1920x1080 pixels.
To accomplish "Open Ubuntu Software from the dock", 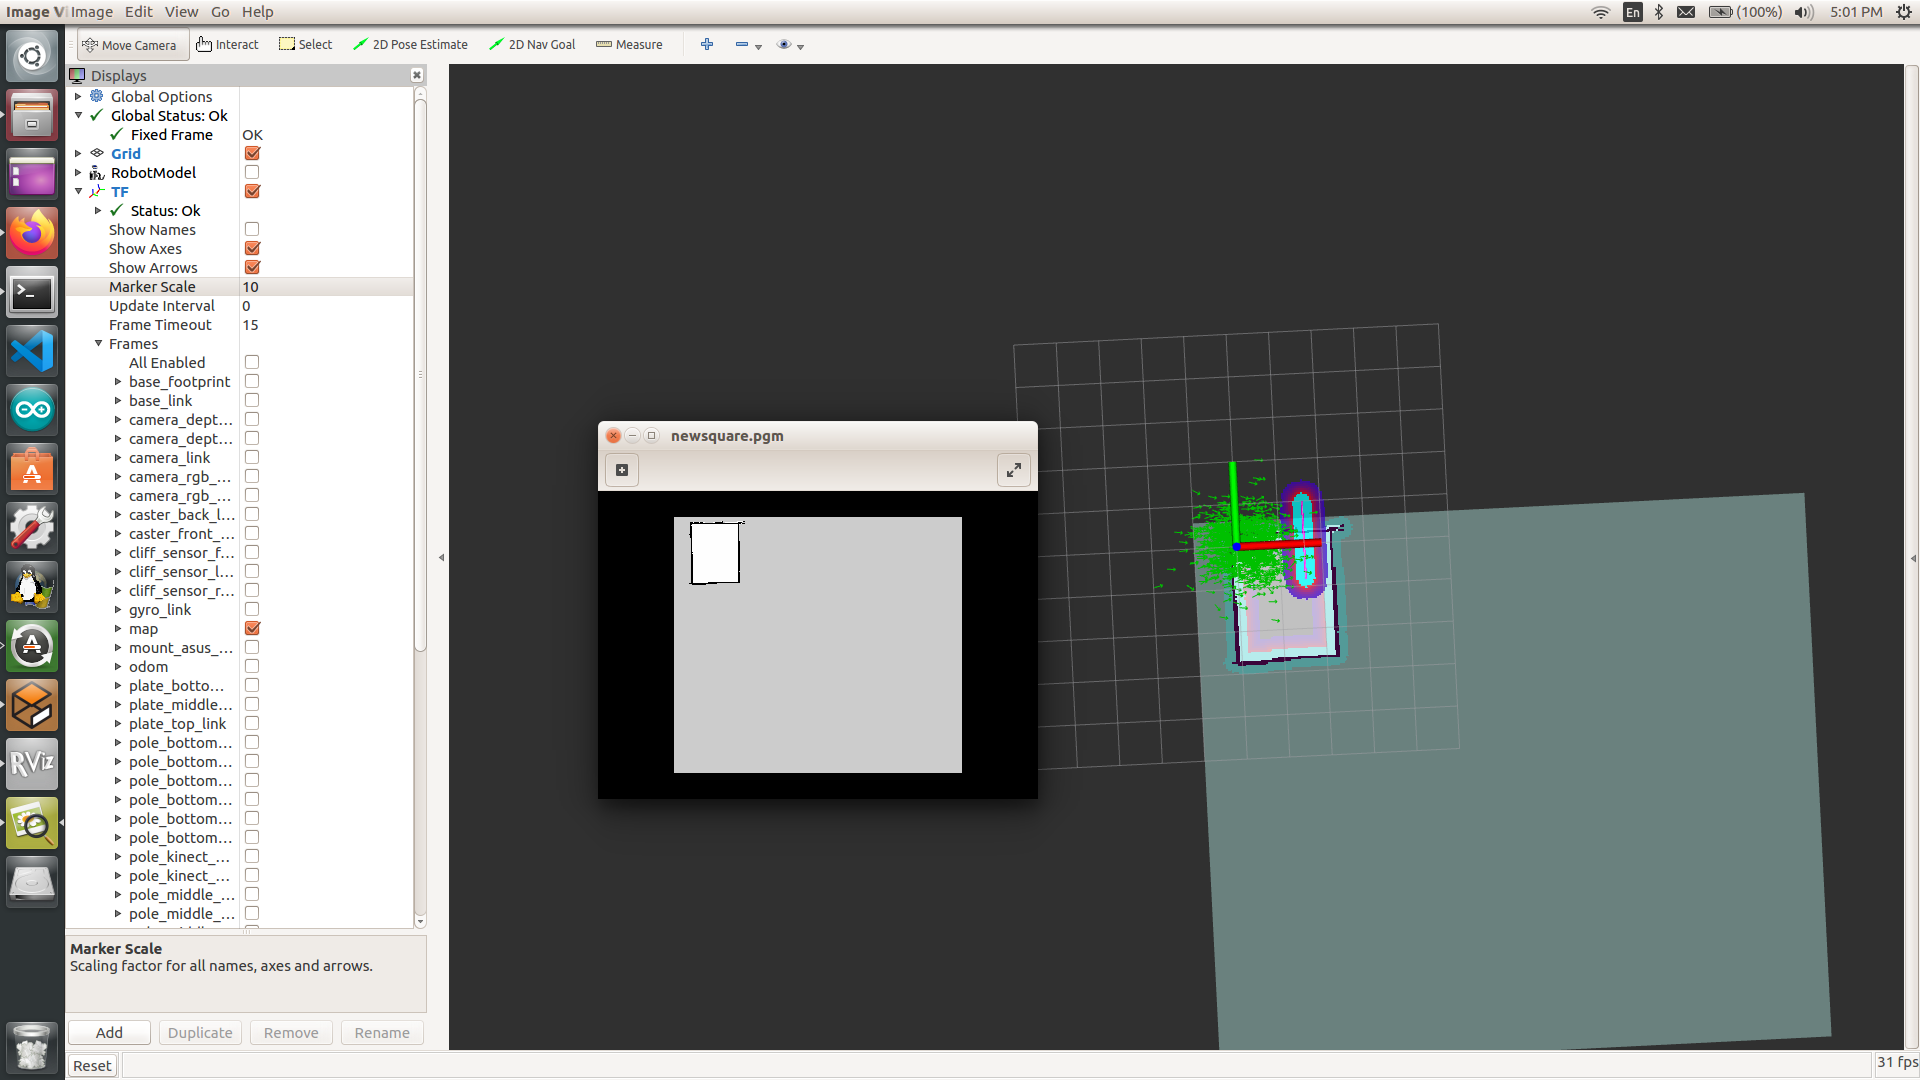I will coord(32,469).
